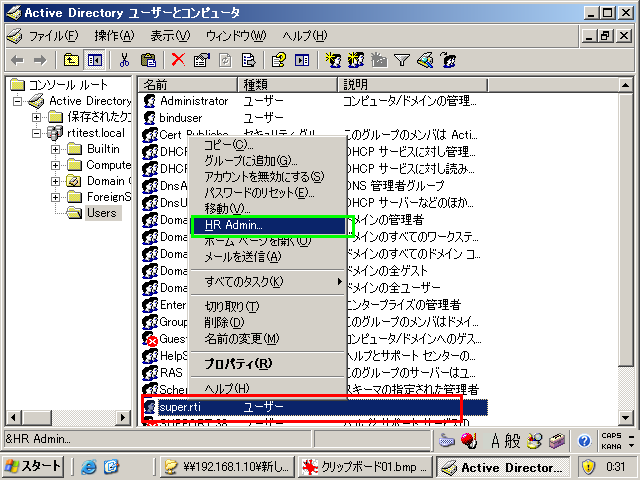640x480 pixels.
Task: Open Properties toolbar icon
Action: (202, 60)
